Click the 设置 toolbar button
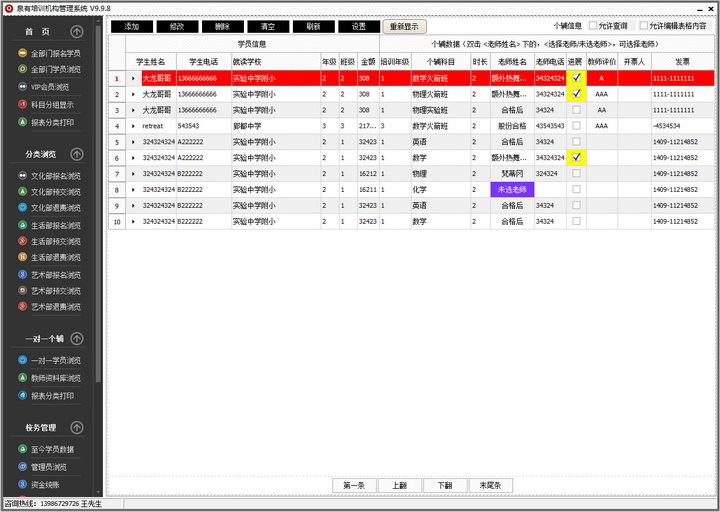This screenshot has width=720, height=512. (359, 27)
